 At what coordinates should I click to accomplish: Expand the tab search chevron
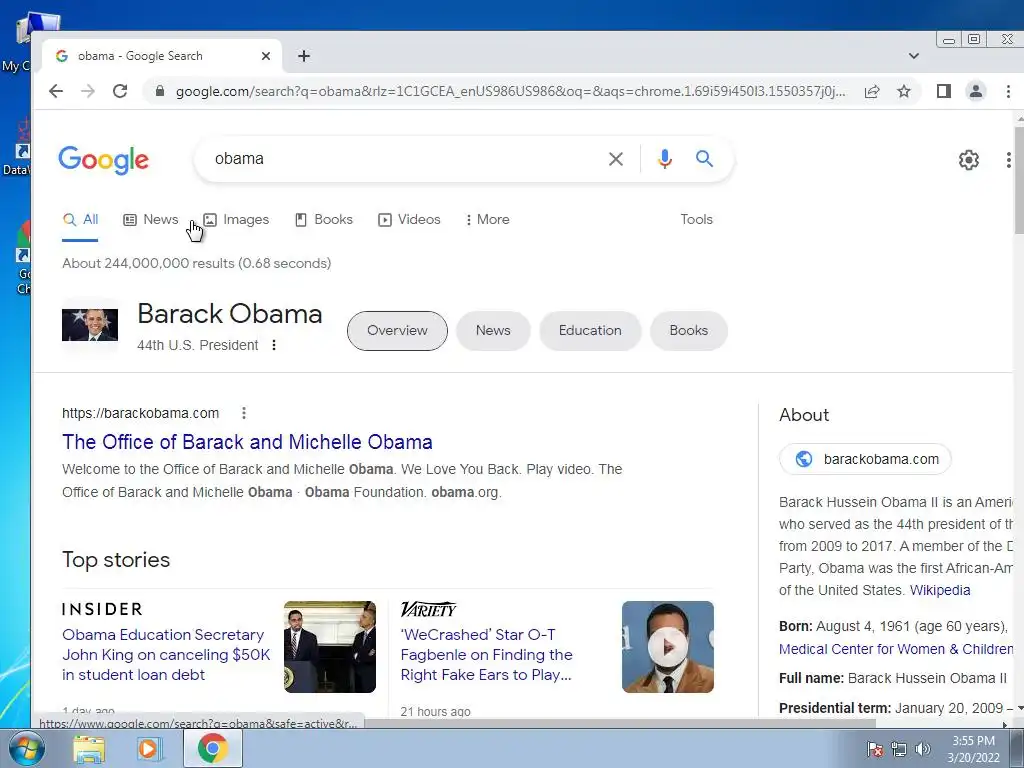pos(914,56)
